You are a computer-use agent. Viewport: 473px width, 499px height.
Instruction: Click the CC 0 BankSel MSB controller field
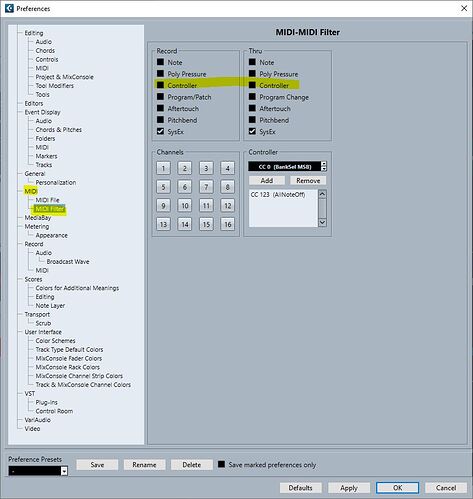(285, 166)
